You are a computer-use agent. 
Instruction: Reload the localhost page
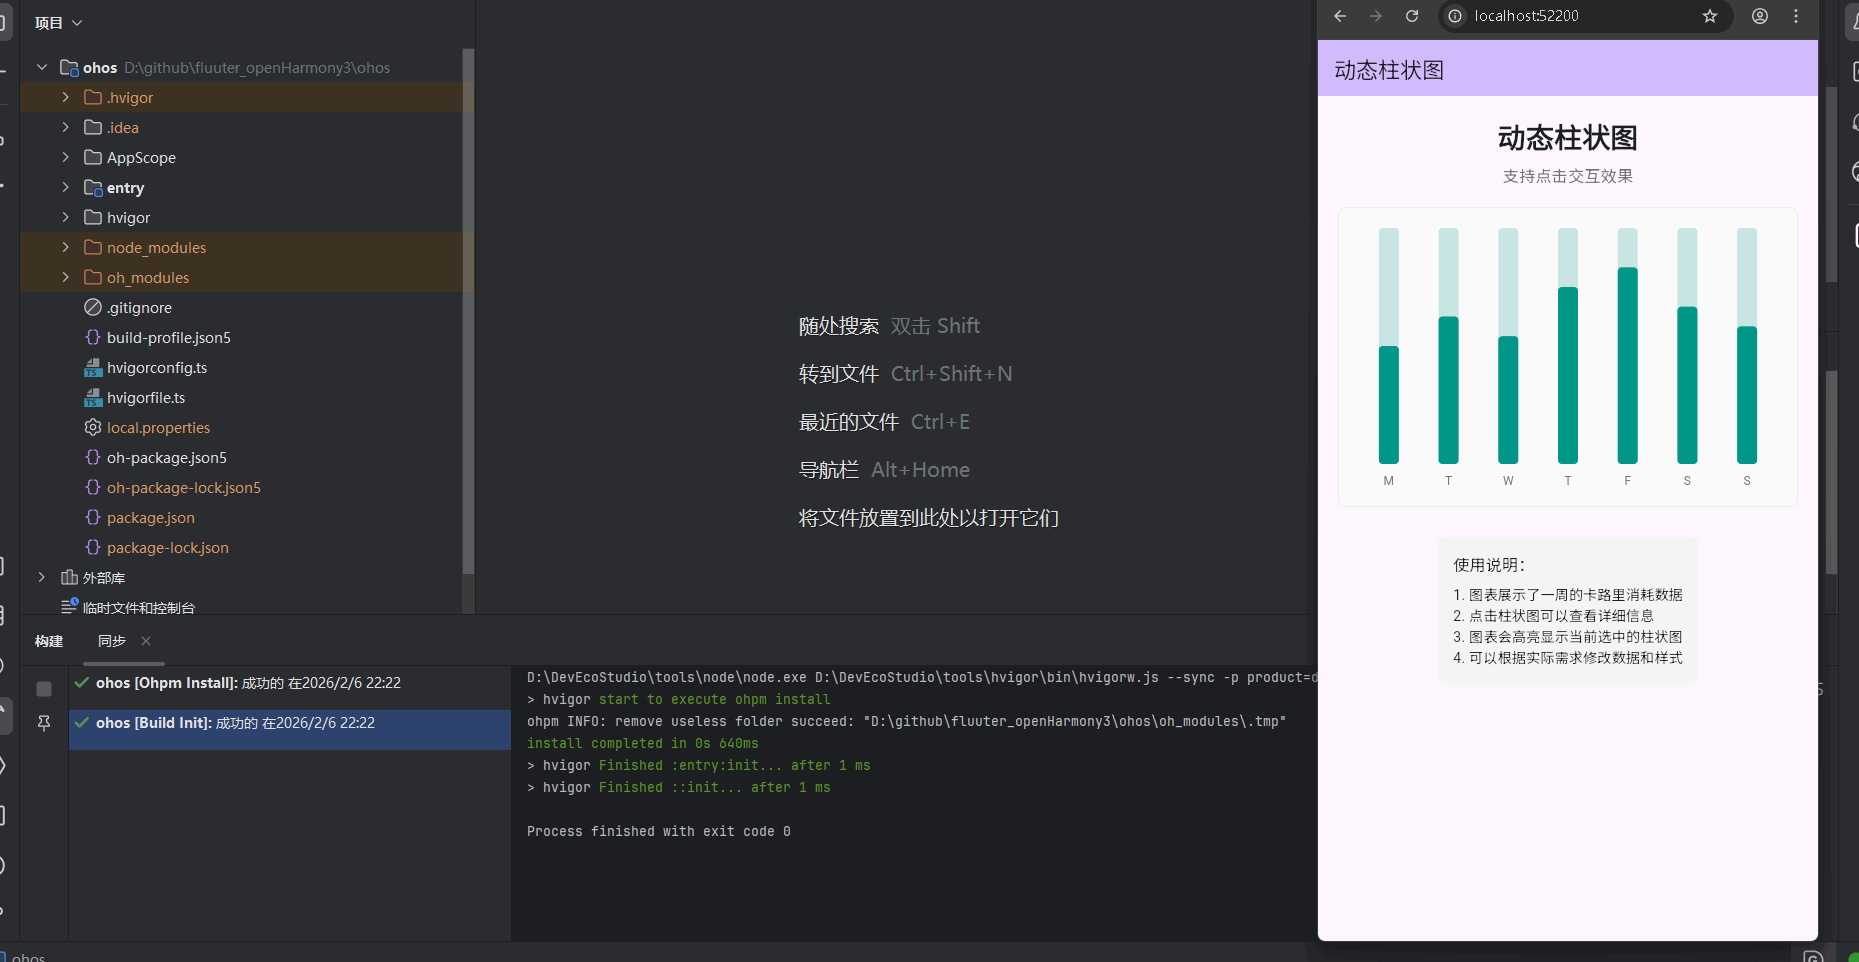click(1412, 16)
